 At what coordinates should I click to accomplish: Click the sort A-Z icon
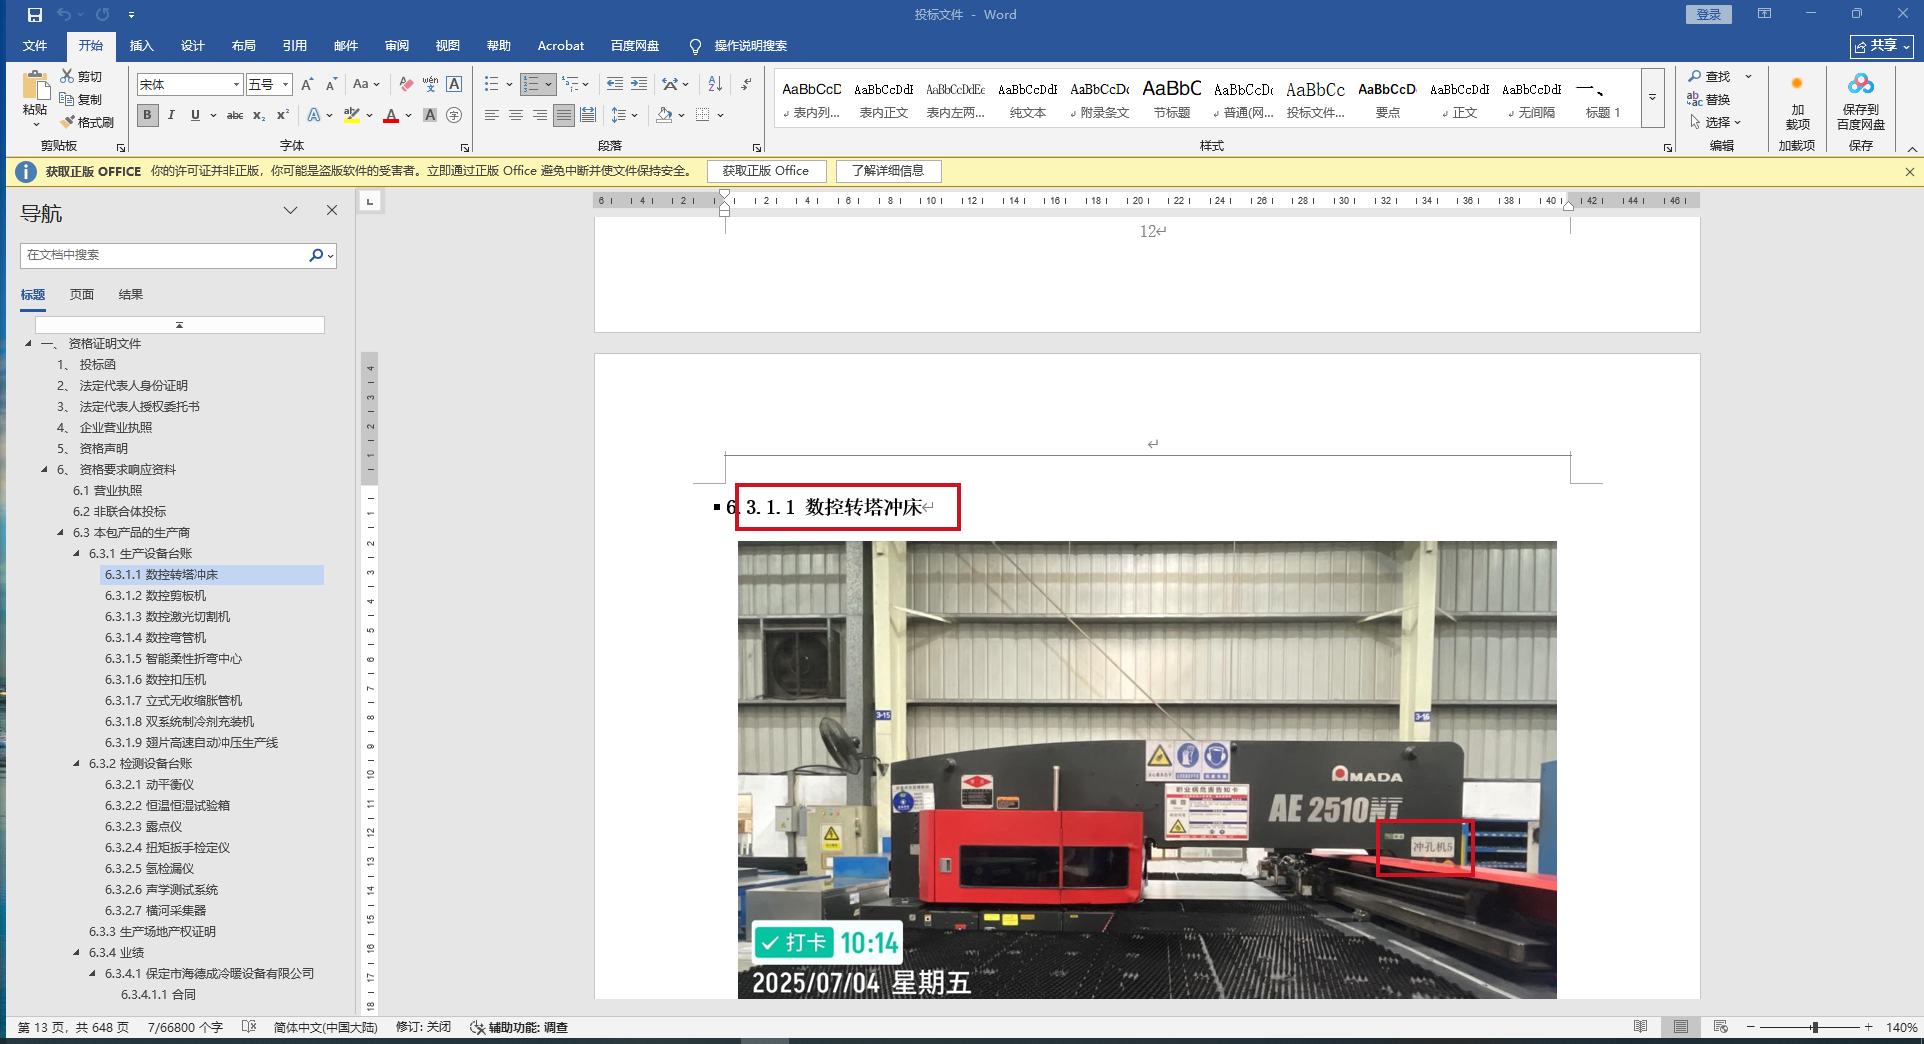pyautogui.click(x=714, y=85)
